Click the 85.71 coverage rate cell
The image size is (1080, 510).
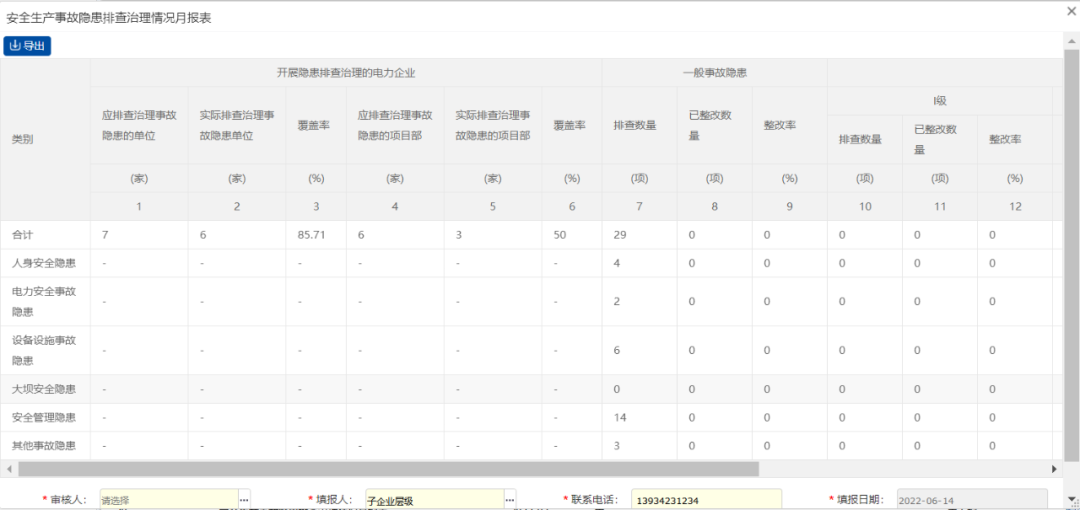(x=316, y=235)
